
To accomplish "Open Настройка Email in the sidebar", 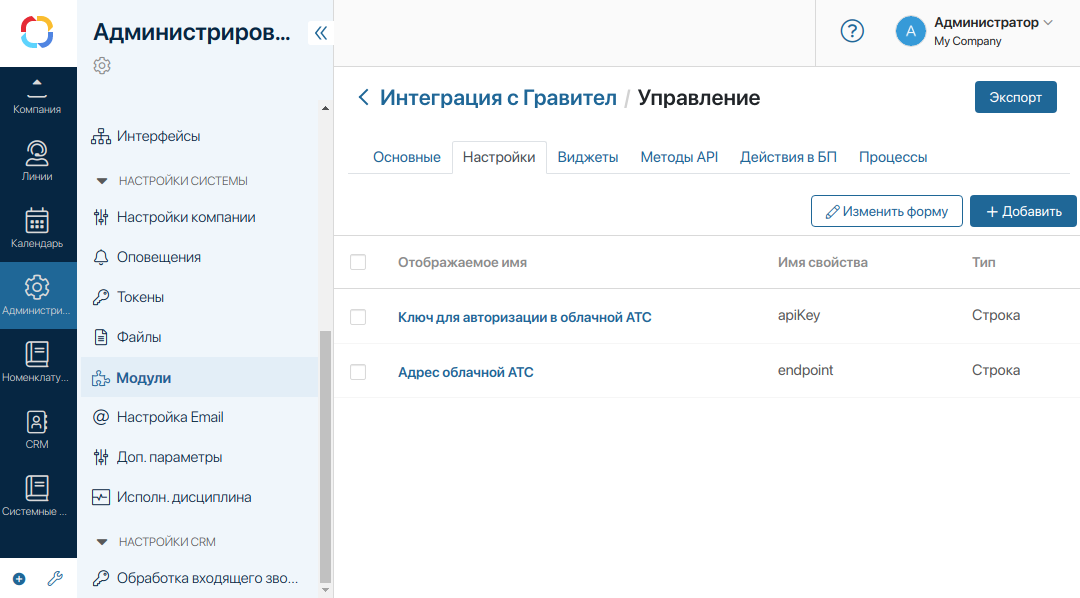I will point(170,417).
